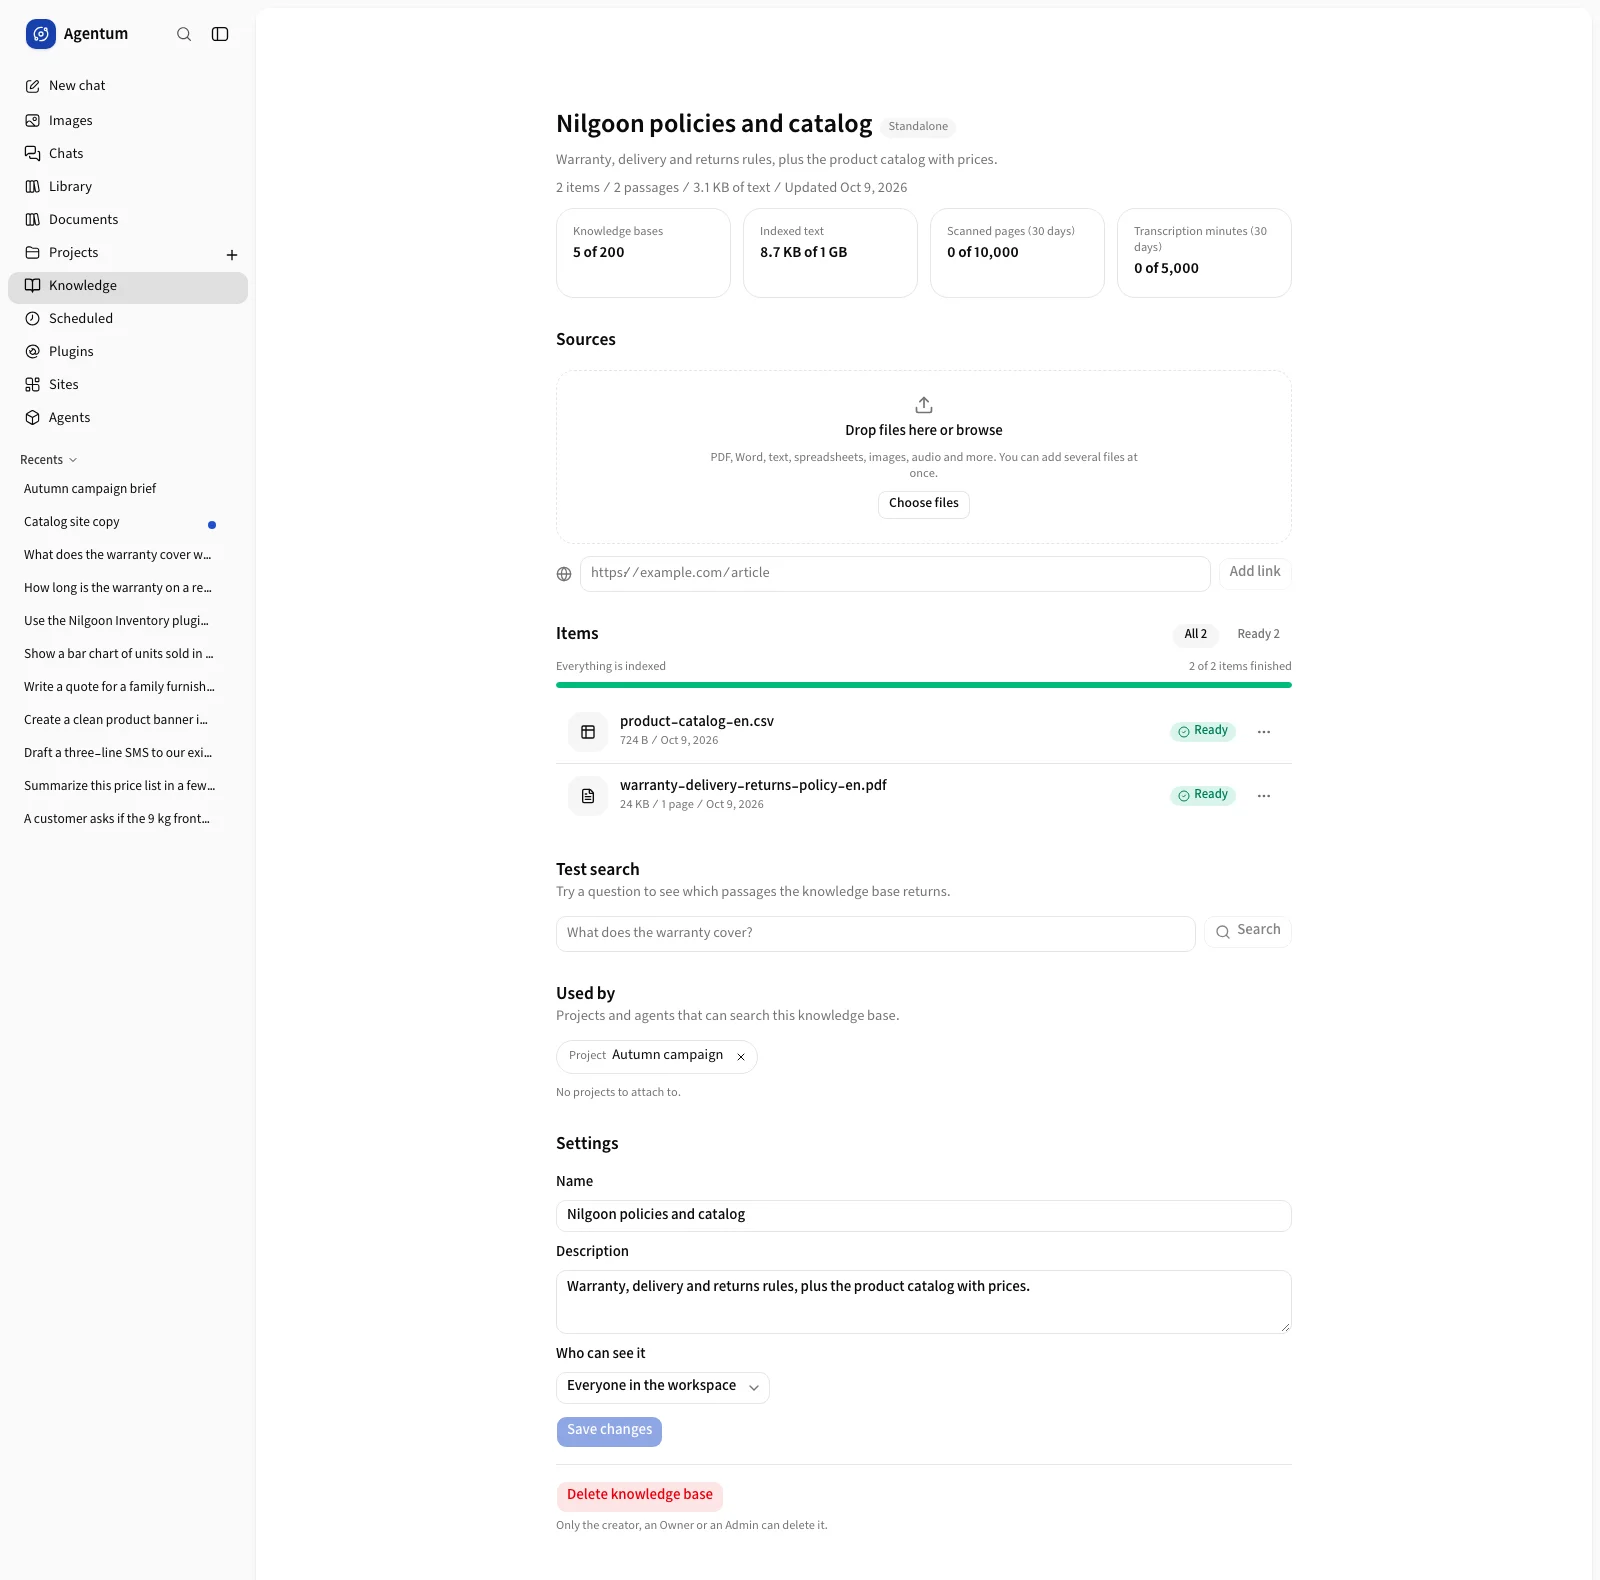The image size is (1600, 1580).
Task: Go to Chats in the sidebar
Action: click(x=128, y=153)
